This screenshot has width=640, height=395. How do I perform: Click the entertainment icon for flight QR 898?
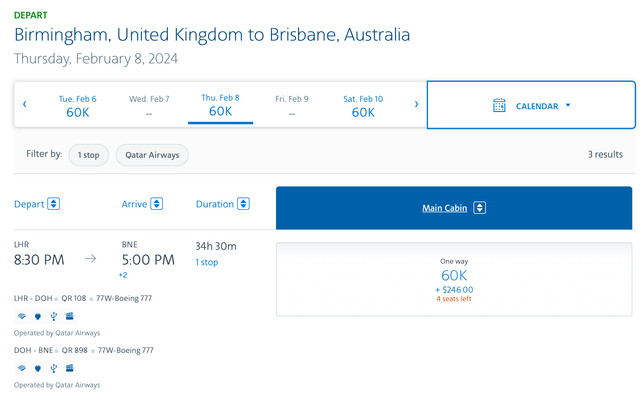pos(70,368)
